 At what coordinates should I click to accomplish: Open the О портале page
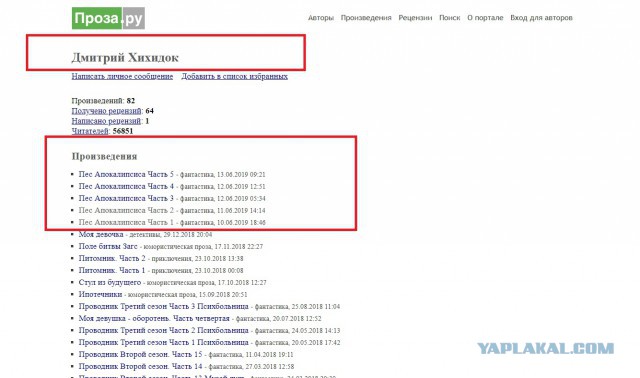[x=485, y=18]
